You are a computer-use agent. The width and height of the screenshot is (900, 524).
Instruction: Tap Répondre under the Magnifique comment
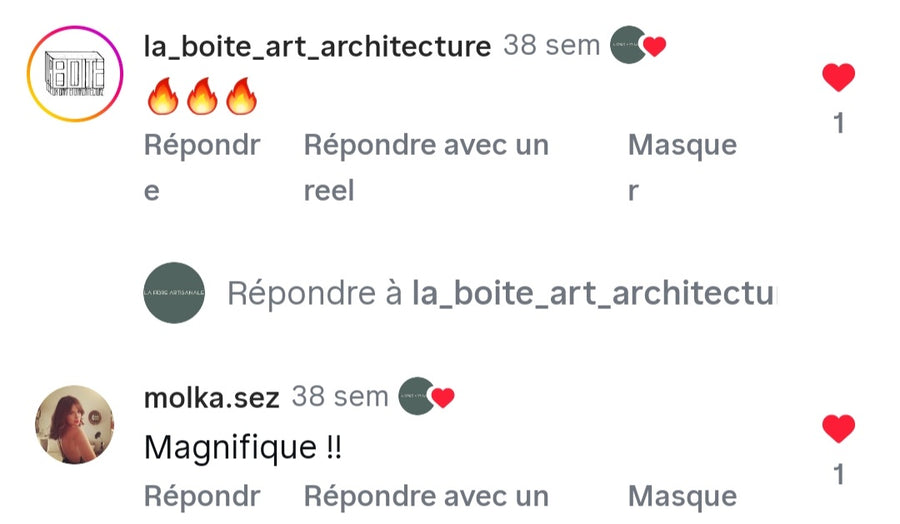[x=202, y=496]
